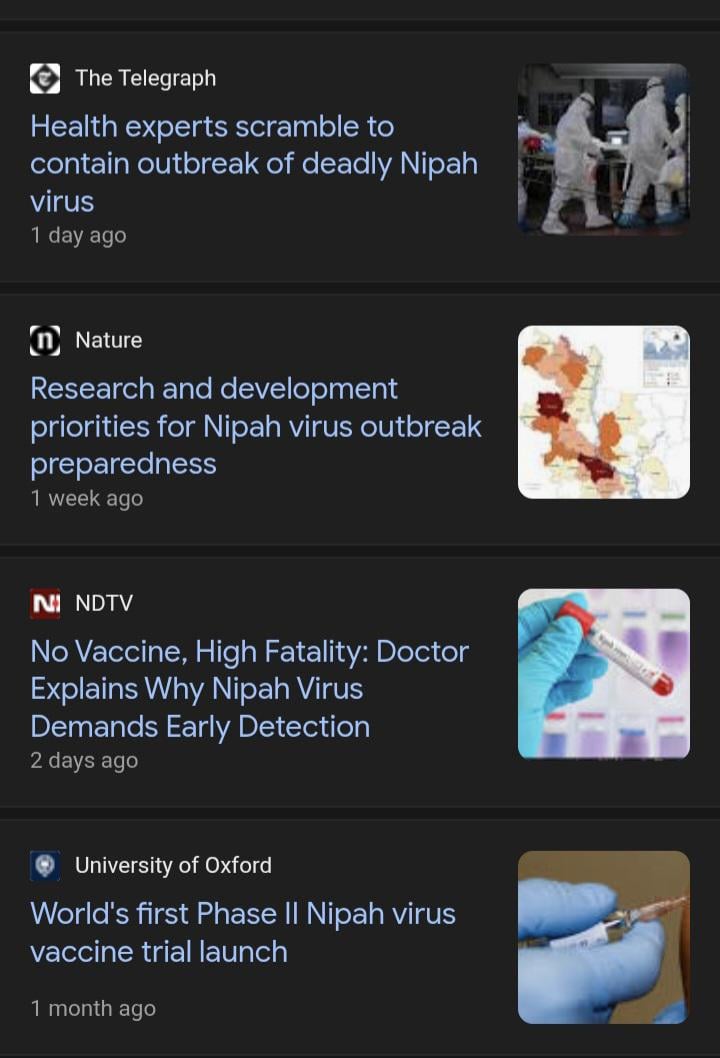The width and height of the screenshot is (720, 1058).
Task: Open the Phase II Nipah vaccine trial headline
Action: pyautogui.click(x=243, y=932)
